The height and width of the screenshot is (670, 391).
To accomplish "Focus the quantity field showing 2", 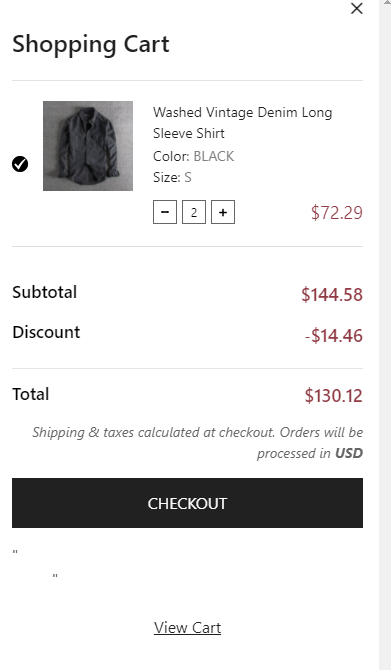I will (x=194, y=212).
